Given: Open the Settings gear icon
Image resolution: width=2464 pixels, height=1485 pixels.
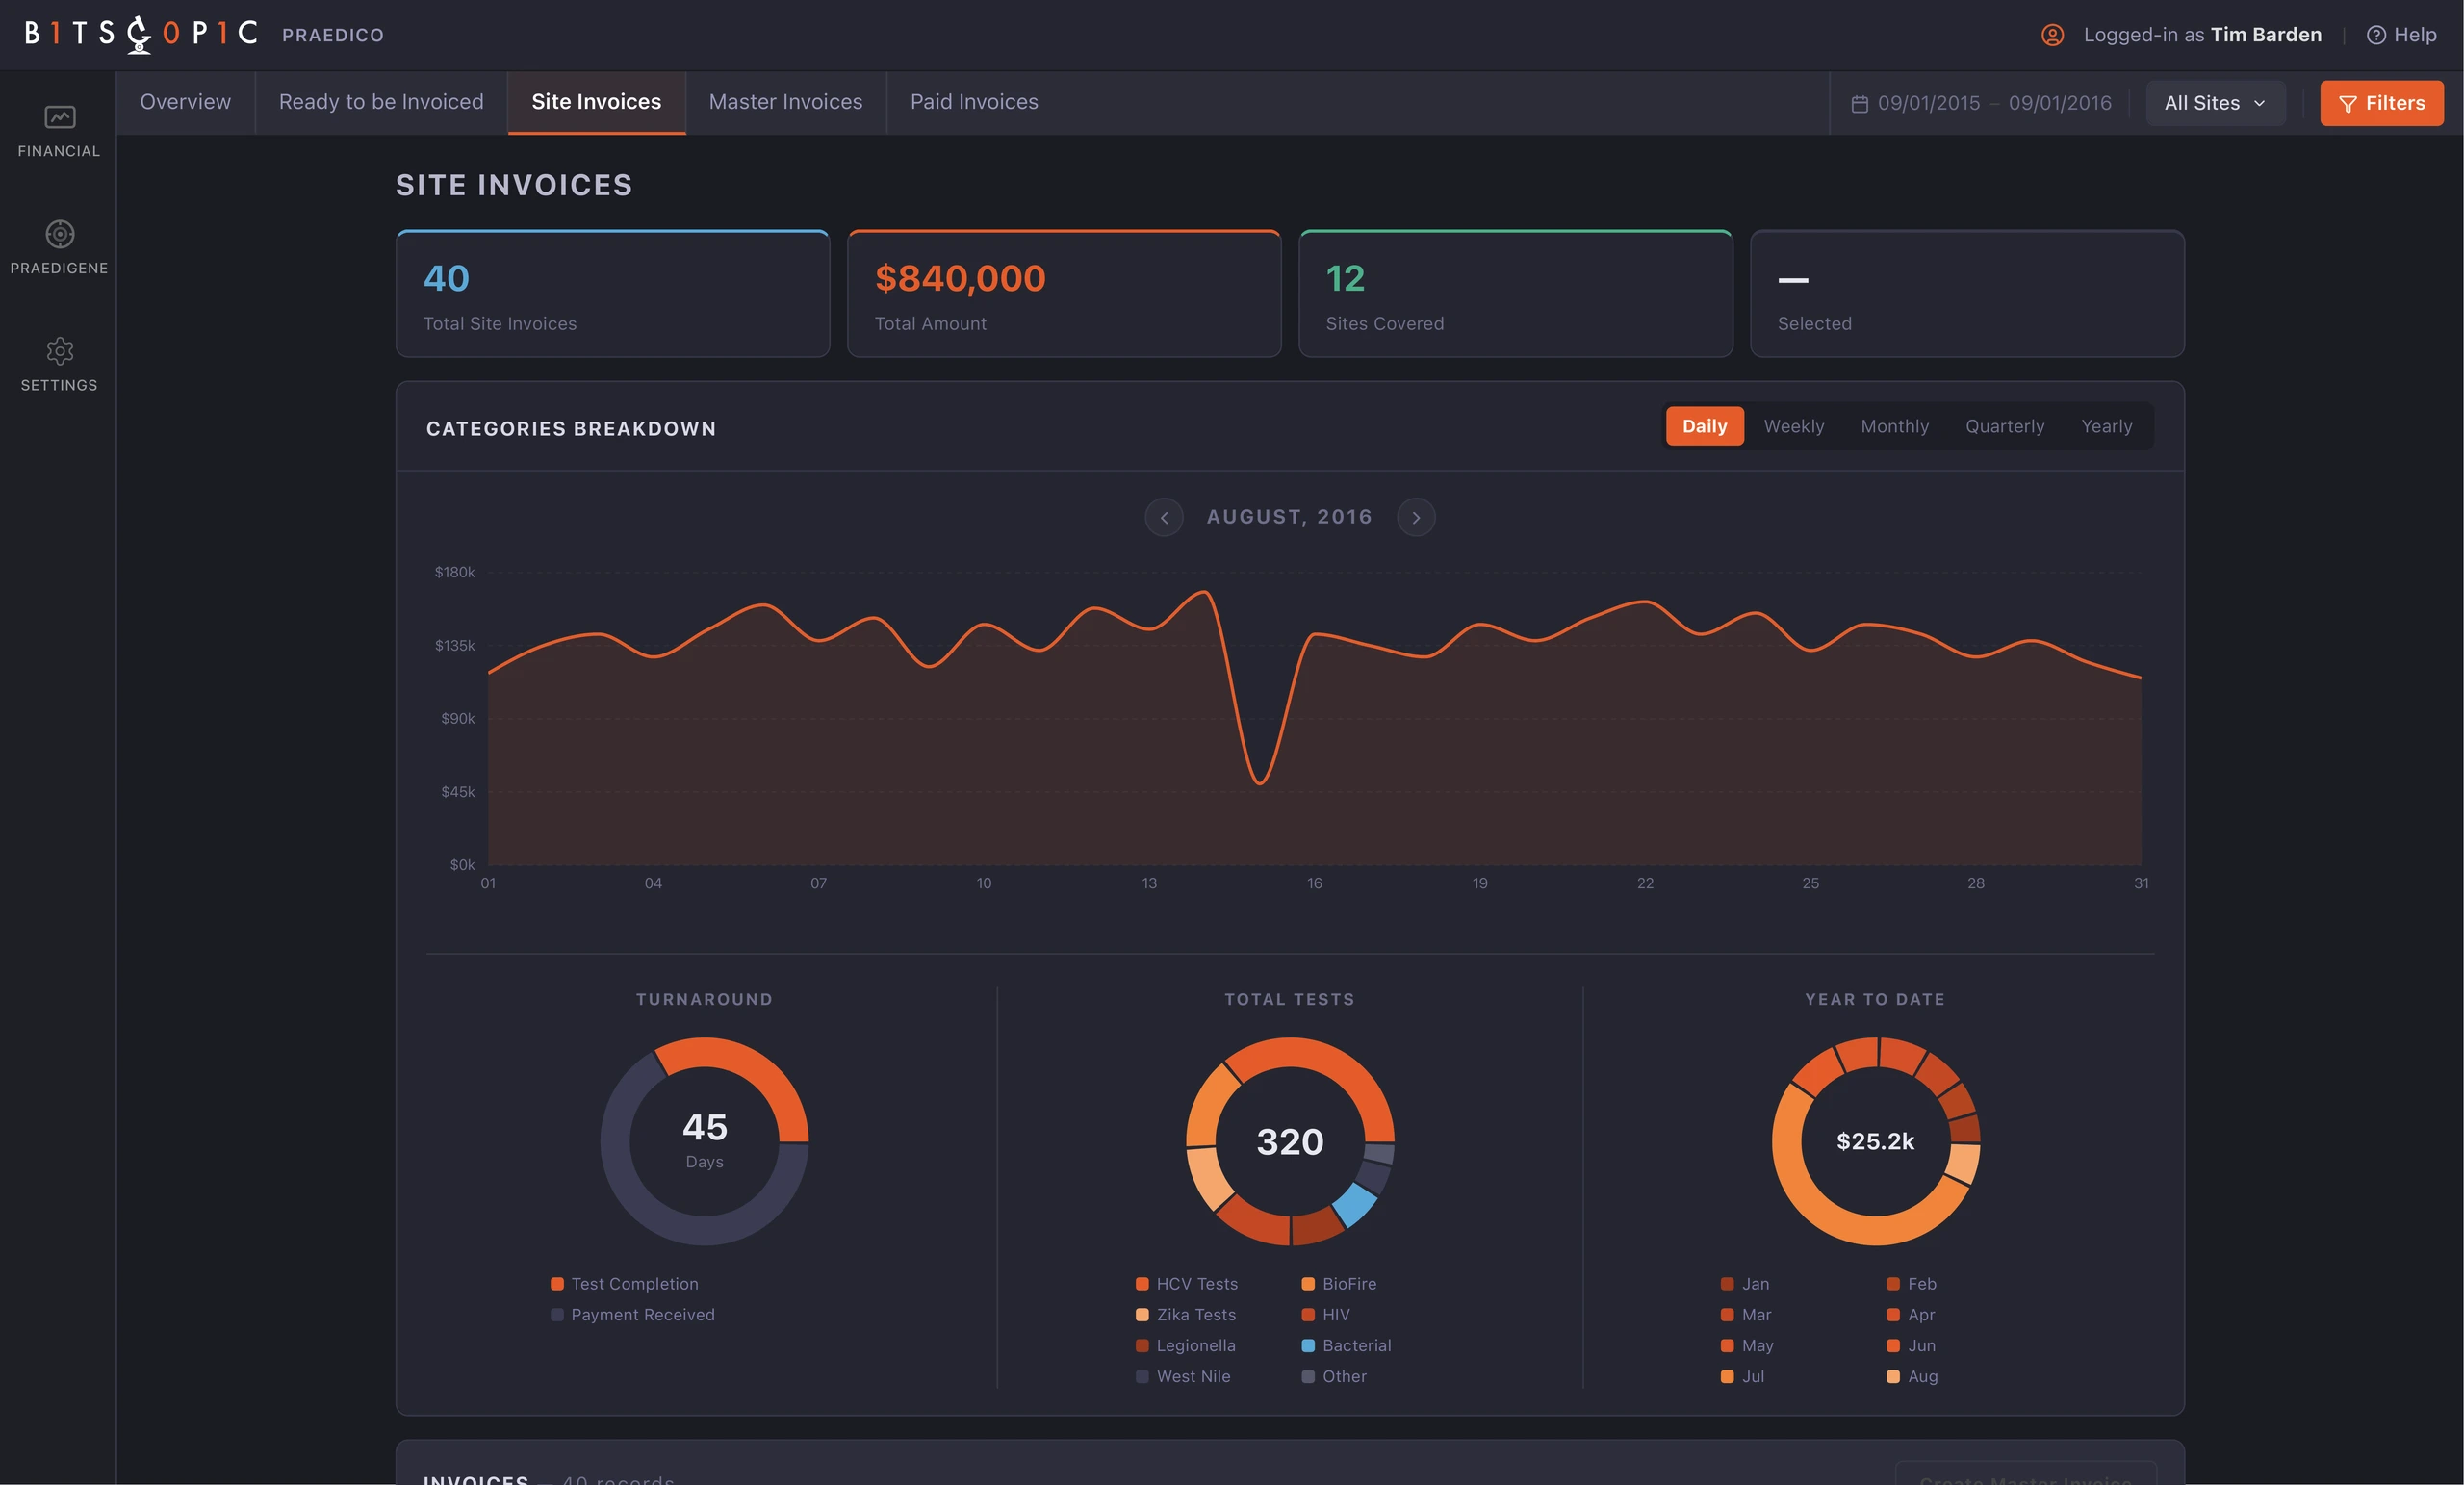Looking at the screenshot, I should pyautogui.click(x=59, y=351).
